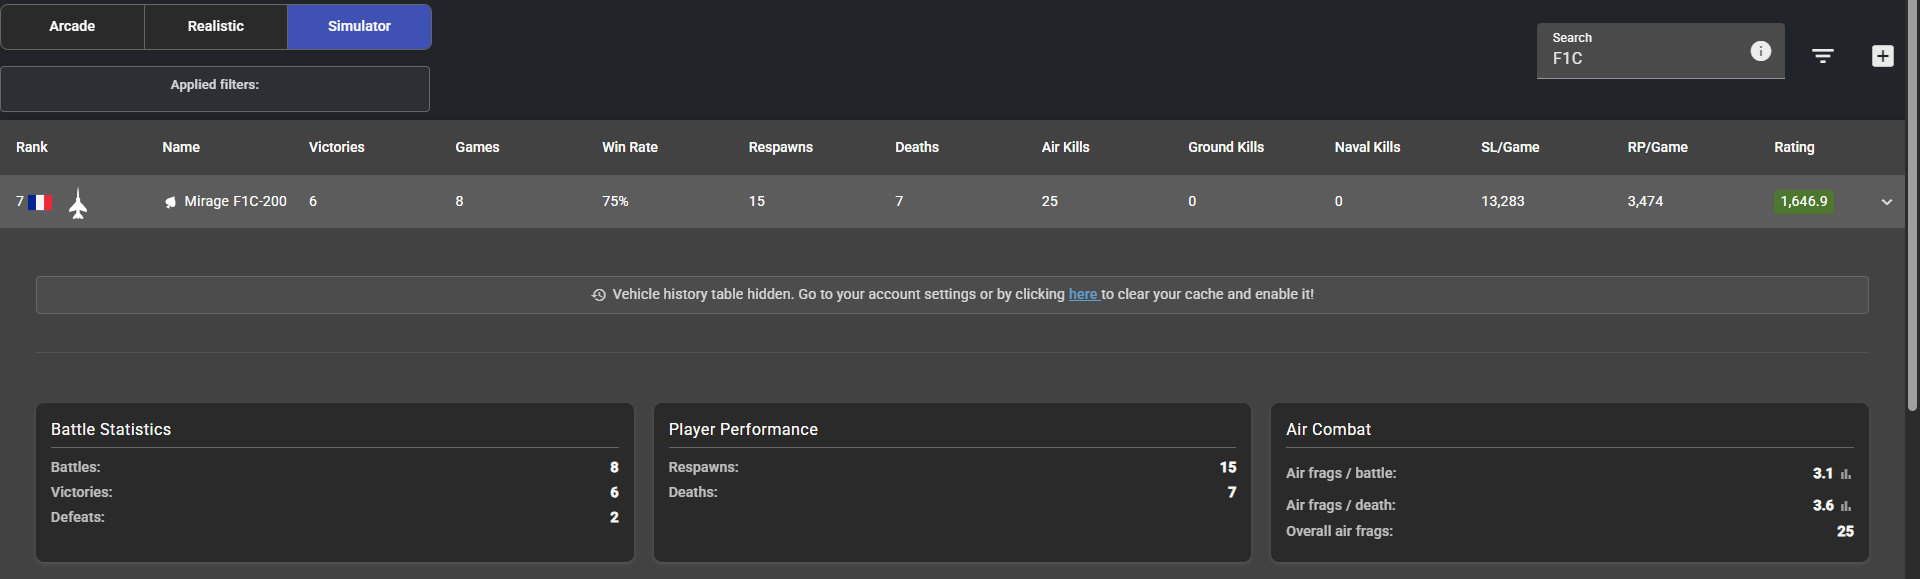Click the Search input field containing F1C
The image size is (1920, 579).
tap(1640, 58)
